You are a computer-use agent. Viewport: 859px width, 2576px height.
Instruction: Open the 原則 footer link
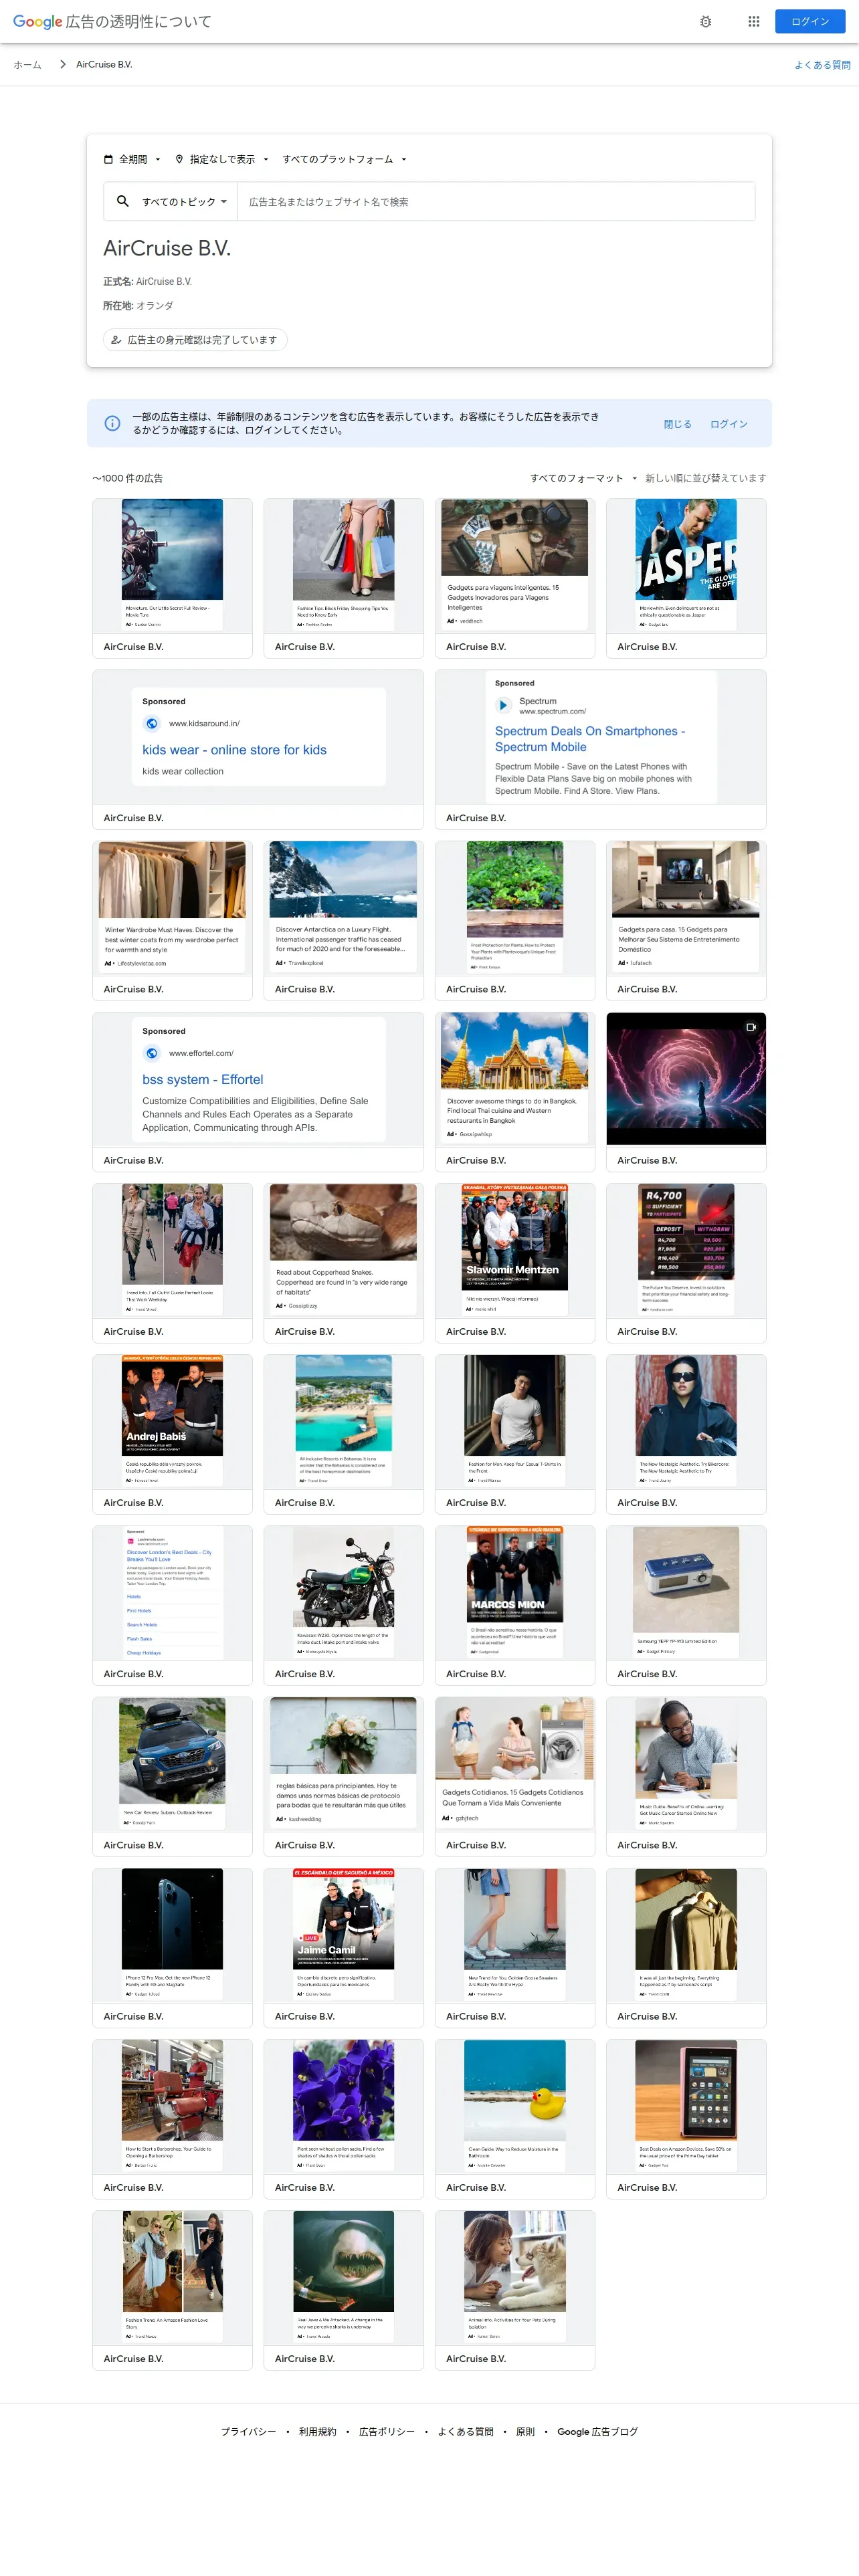click(525, 2431)
